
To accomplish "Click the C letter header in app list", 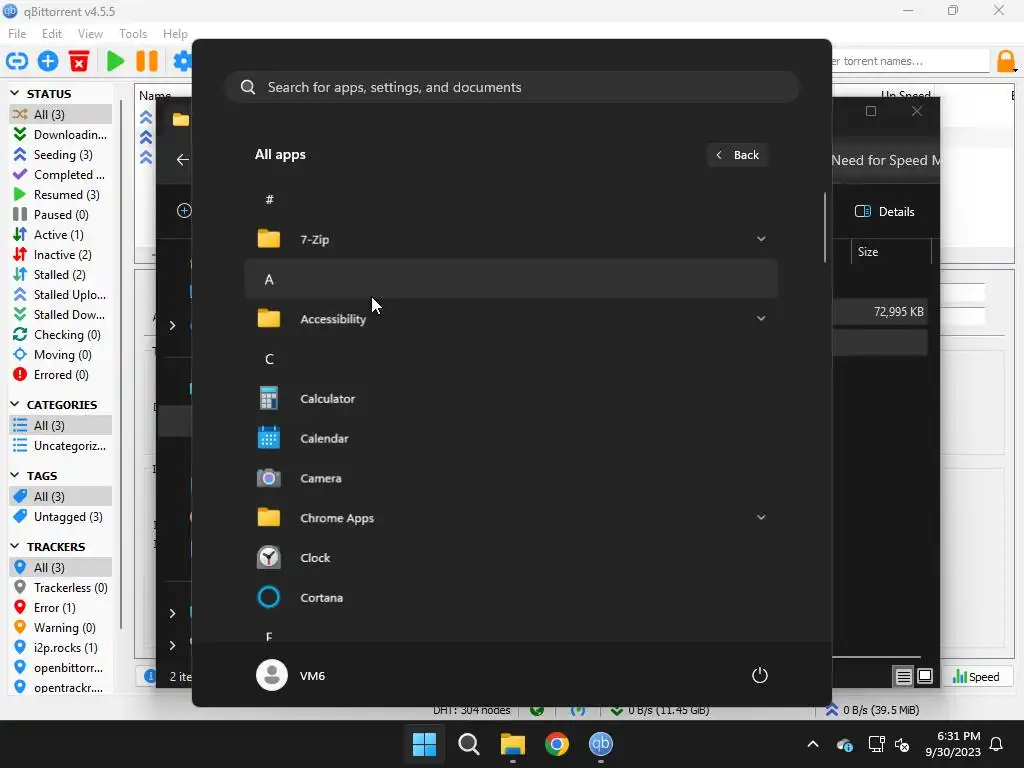I will click(269, 359).
